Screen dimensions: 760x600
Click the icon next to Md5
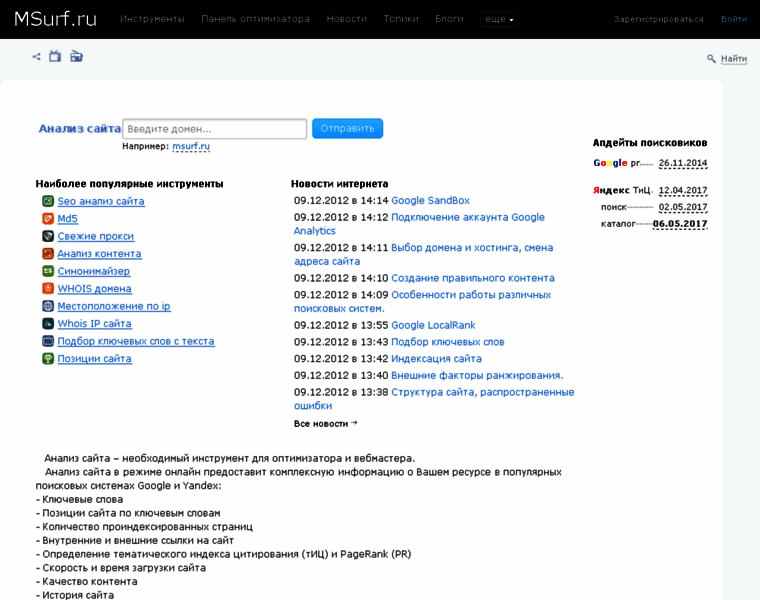[48, 219]
